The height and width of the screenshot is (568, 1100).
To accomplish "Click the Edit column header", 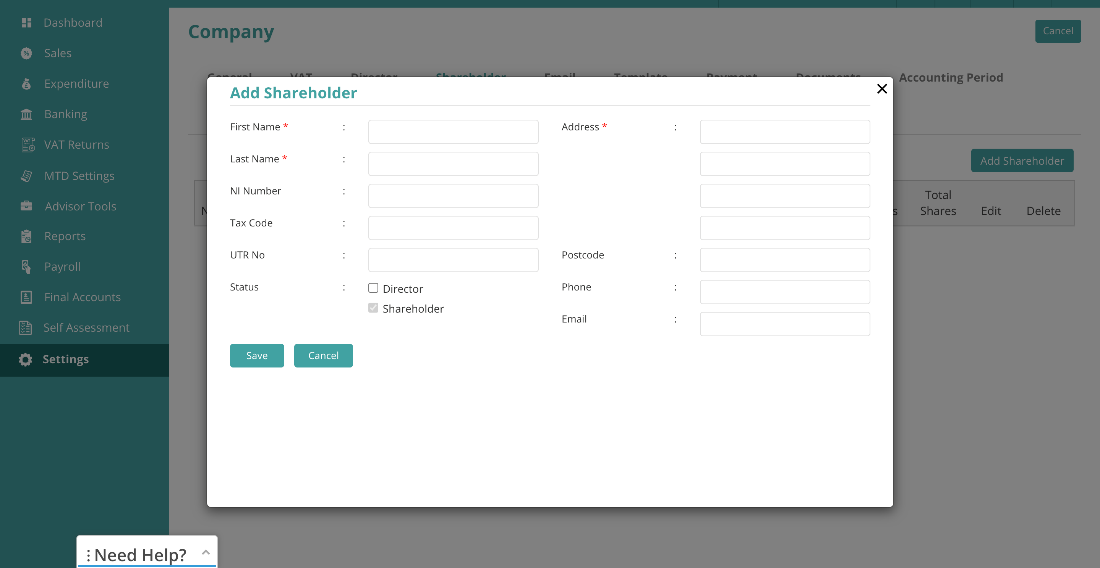I will [x=991, y=211].
